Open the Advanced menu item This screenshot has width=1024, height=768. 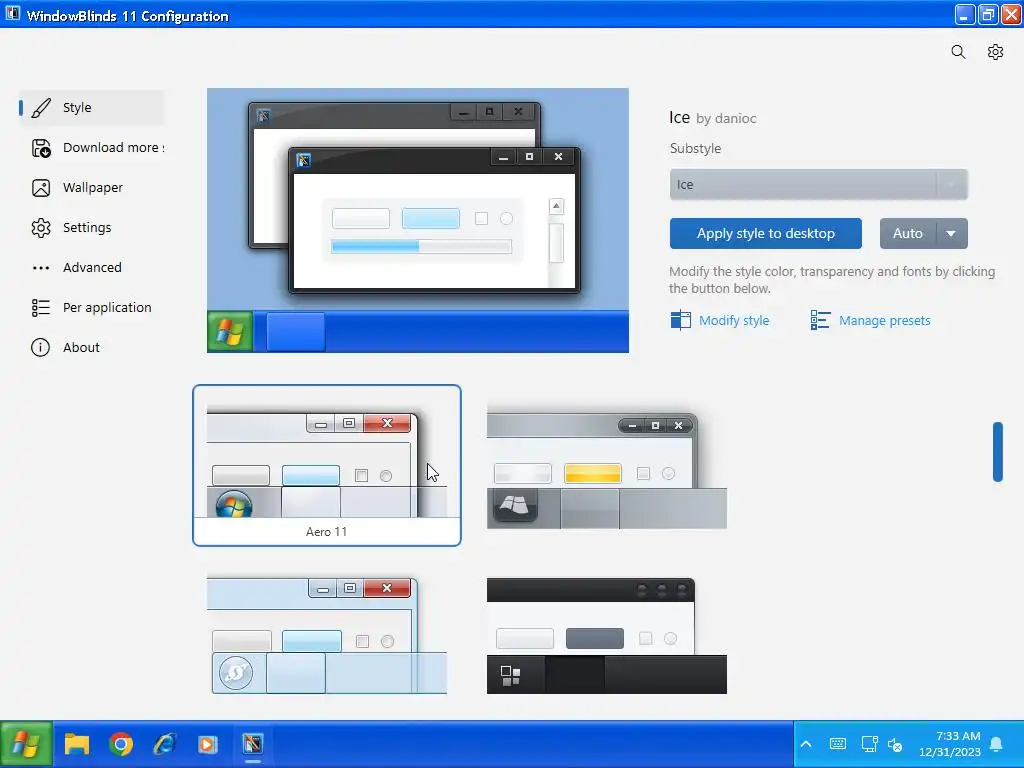point(91,268)
